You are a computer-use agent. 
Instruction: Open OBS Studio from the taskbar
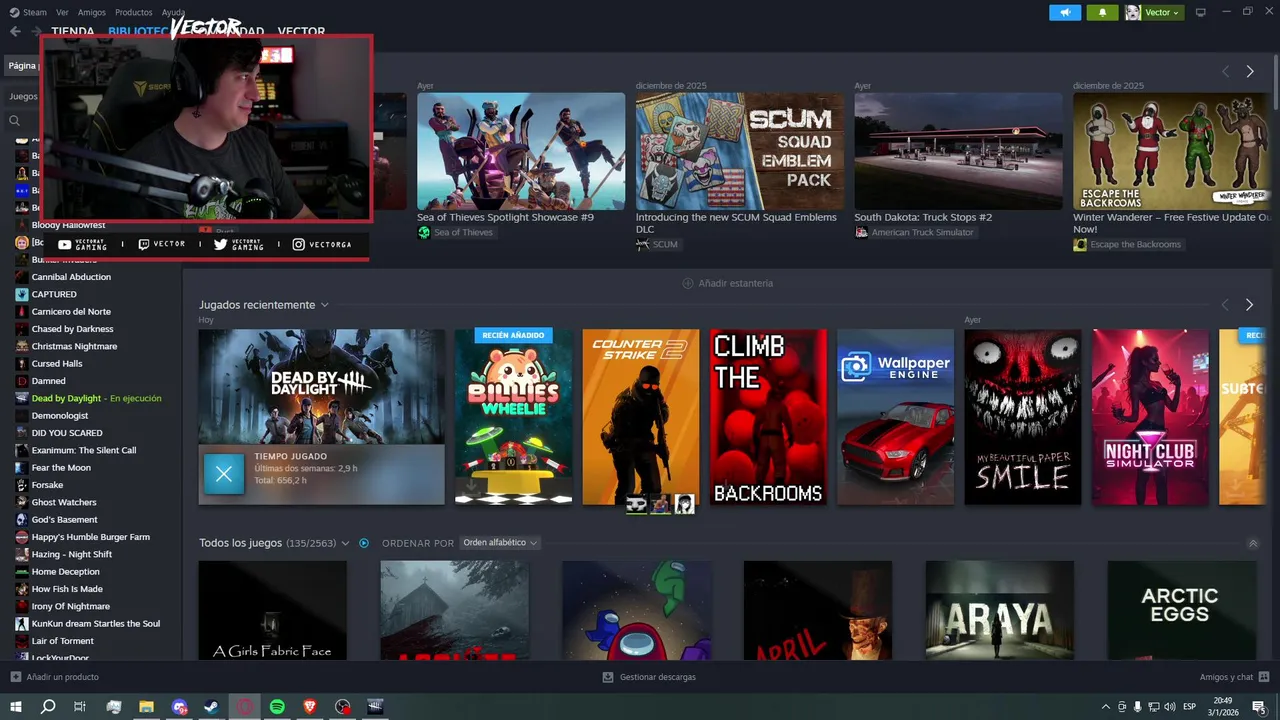click(x=343, y=706)
